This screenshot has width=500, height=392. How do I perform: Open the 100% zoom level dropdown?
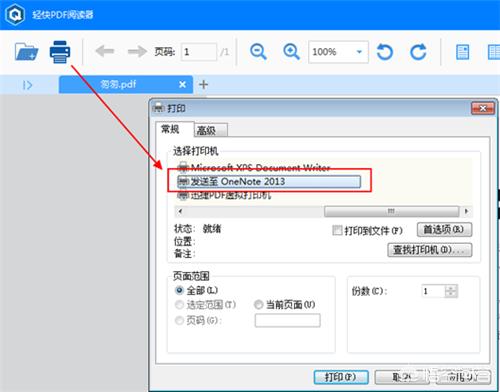(359, 52)
